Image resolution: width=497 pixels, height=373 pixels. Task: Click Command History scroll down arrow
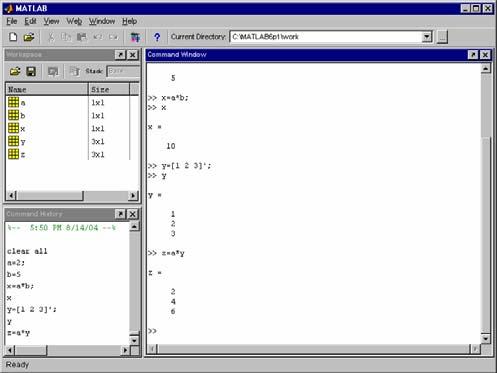pos(134,340)
